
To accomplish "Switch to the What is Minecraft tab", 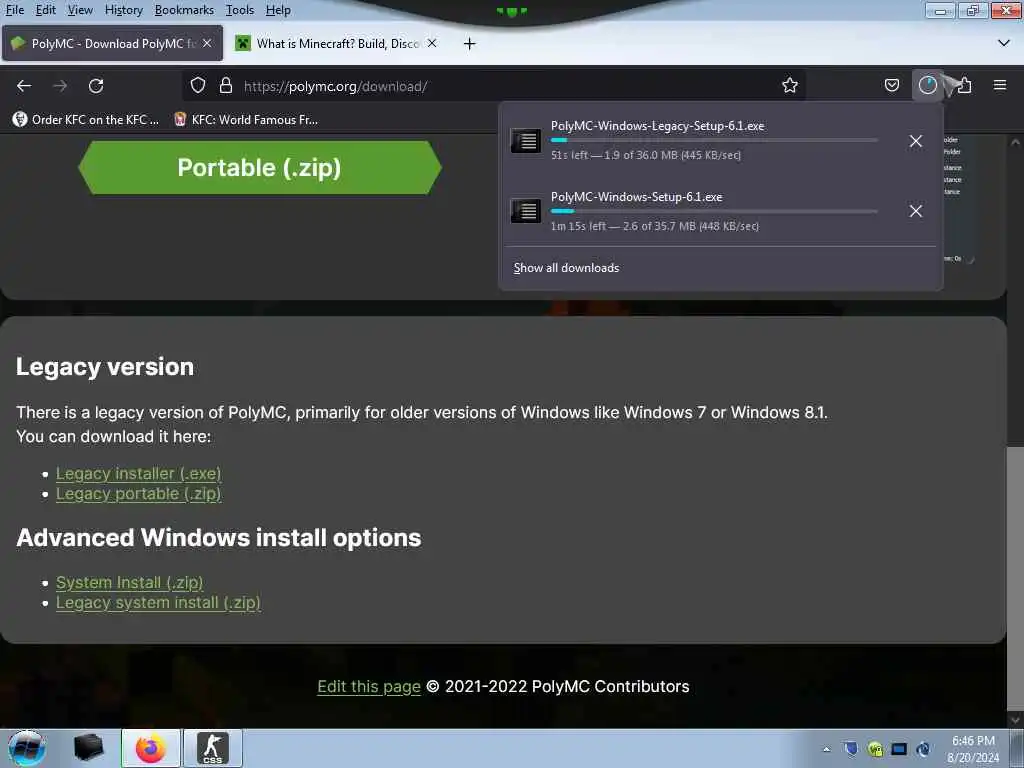I will pyautogui.click(x=337, y=43).
